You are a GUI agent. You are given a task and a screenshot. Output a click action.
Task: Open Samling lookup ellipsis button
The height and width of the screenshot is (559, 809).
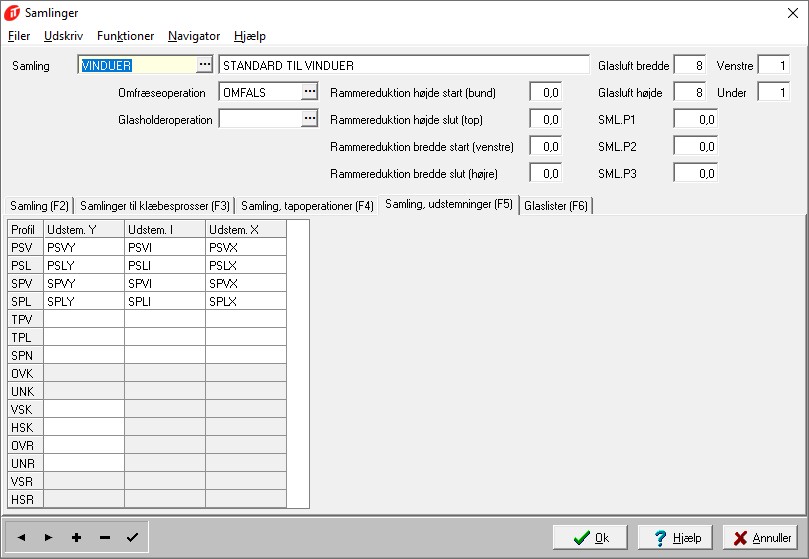205,65
